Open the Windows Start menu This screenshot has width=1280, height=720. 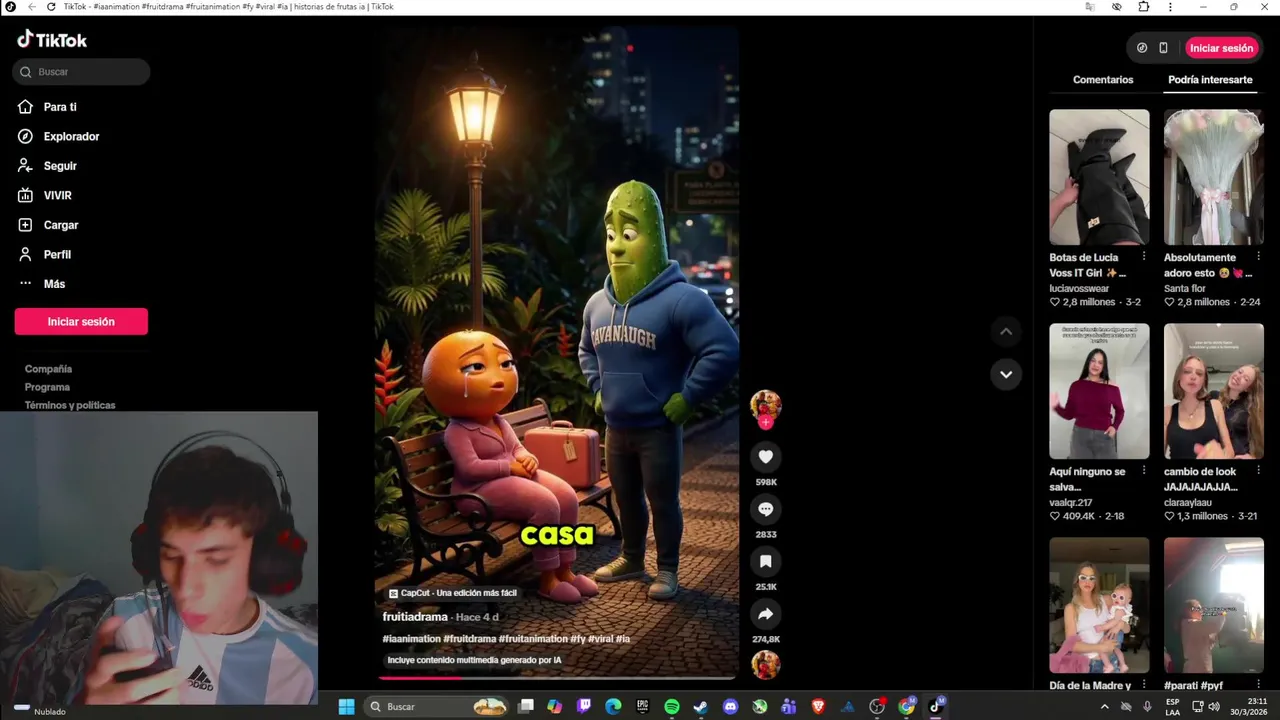pyautogui.click(x=346, y=706)
